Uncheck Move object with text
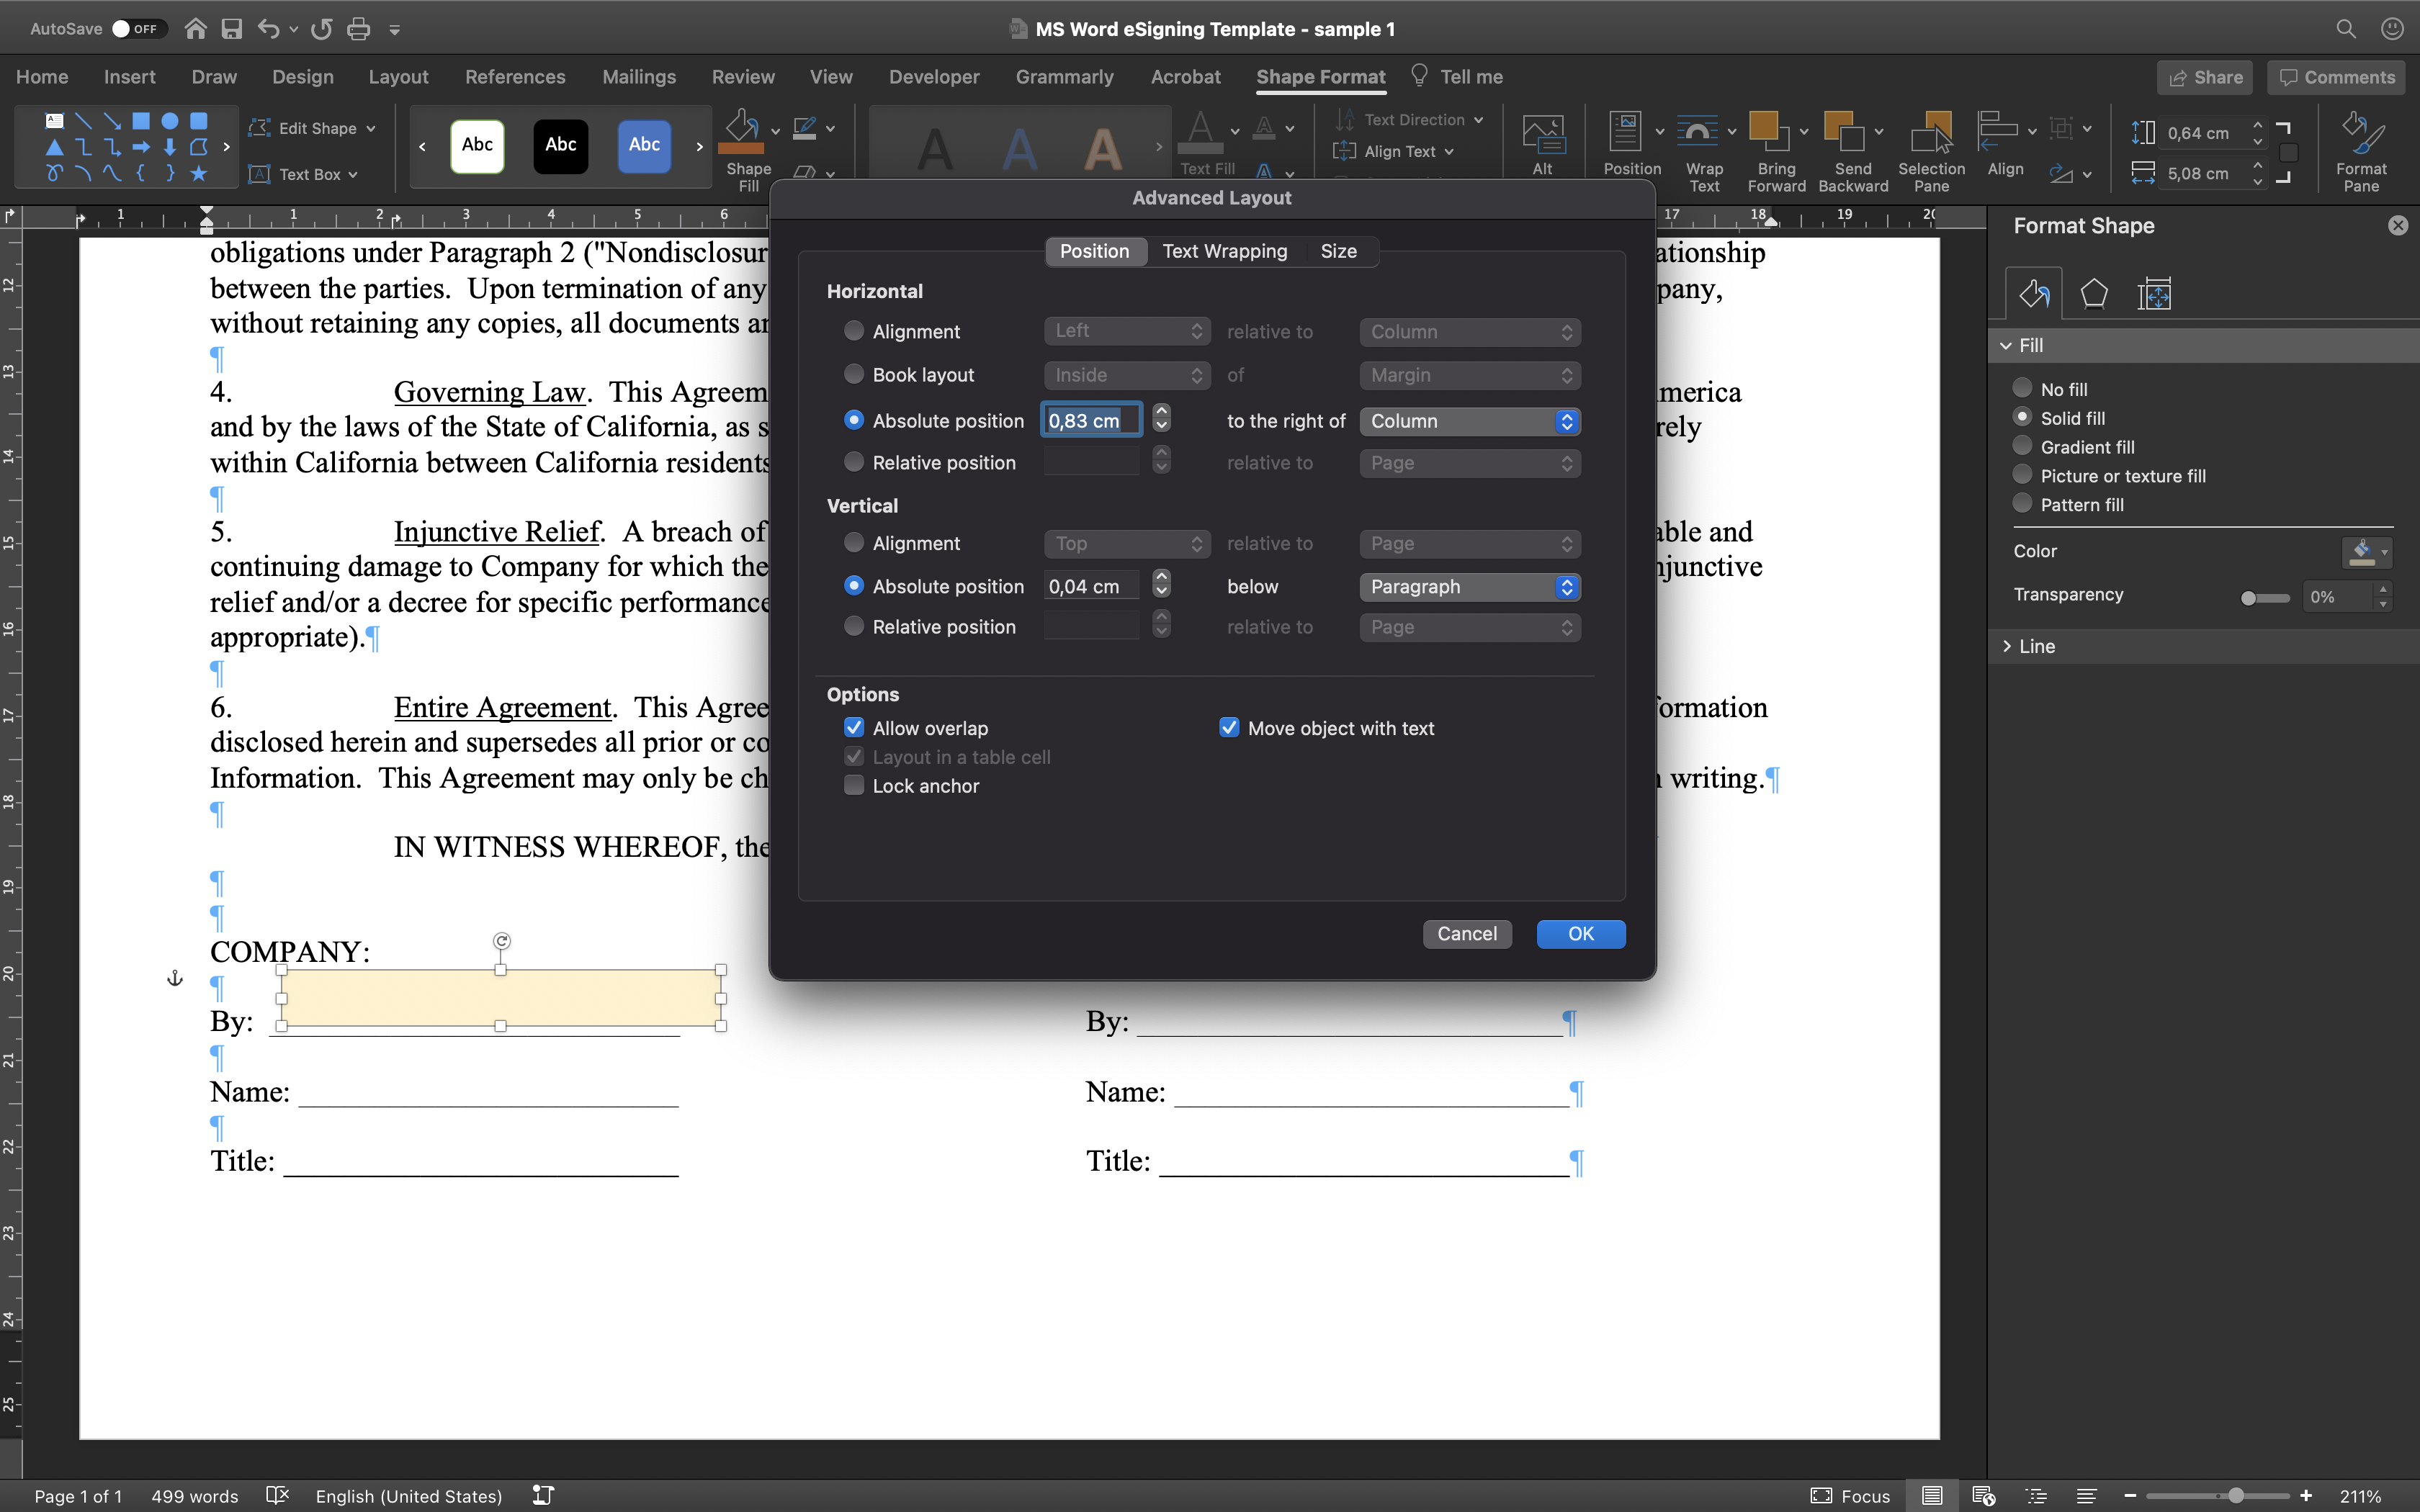 point(1229,728)
